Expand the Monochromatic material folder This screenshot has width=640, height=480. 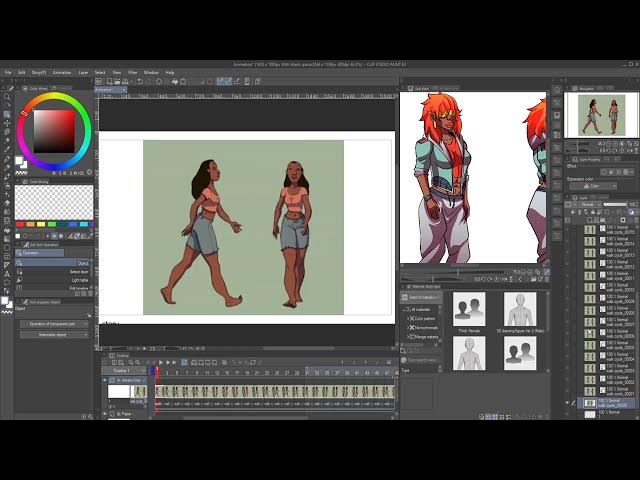click(407, 327)
